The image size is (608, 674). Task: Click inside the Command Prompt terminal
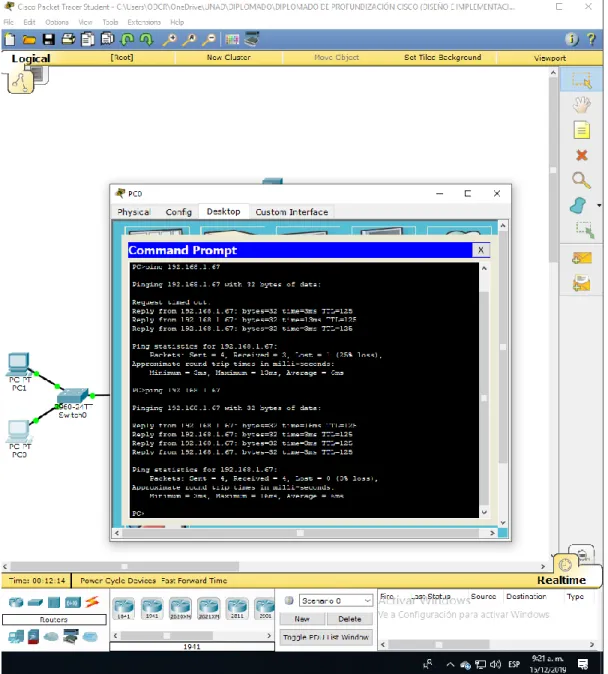tap(304, 390)
